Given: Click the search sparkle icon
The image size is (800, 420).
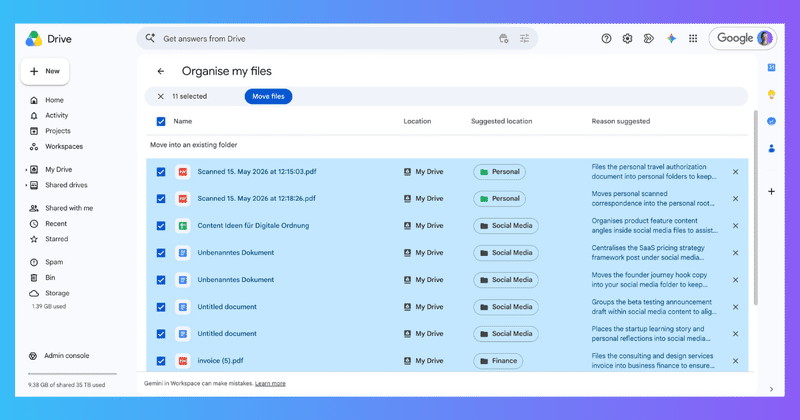Looking at the screenshot, I should [x=150, y=38].
